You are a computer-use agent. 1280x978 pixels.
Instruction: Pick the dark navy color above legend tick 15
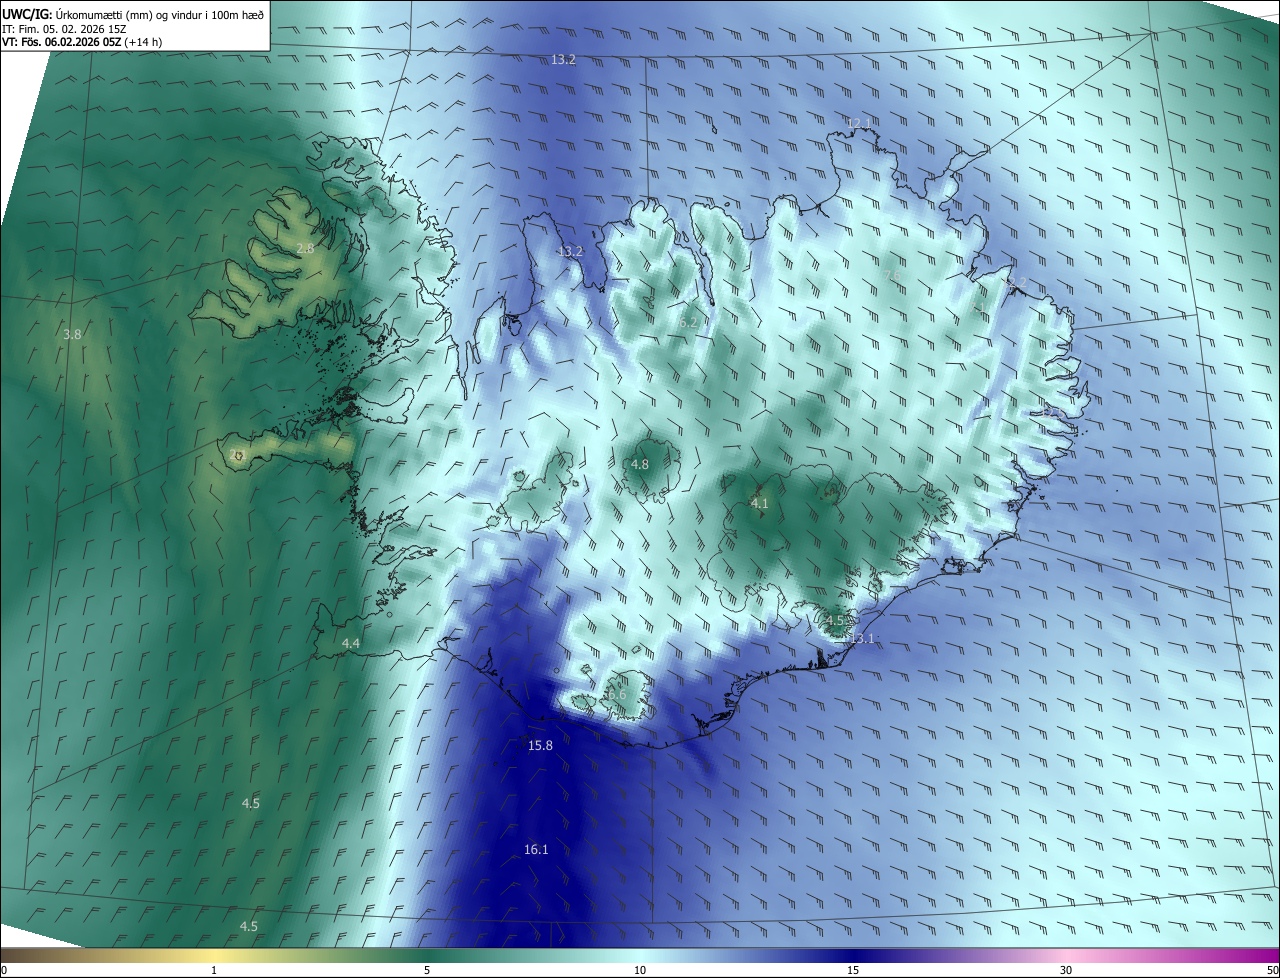point(853,955)
